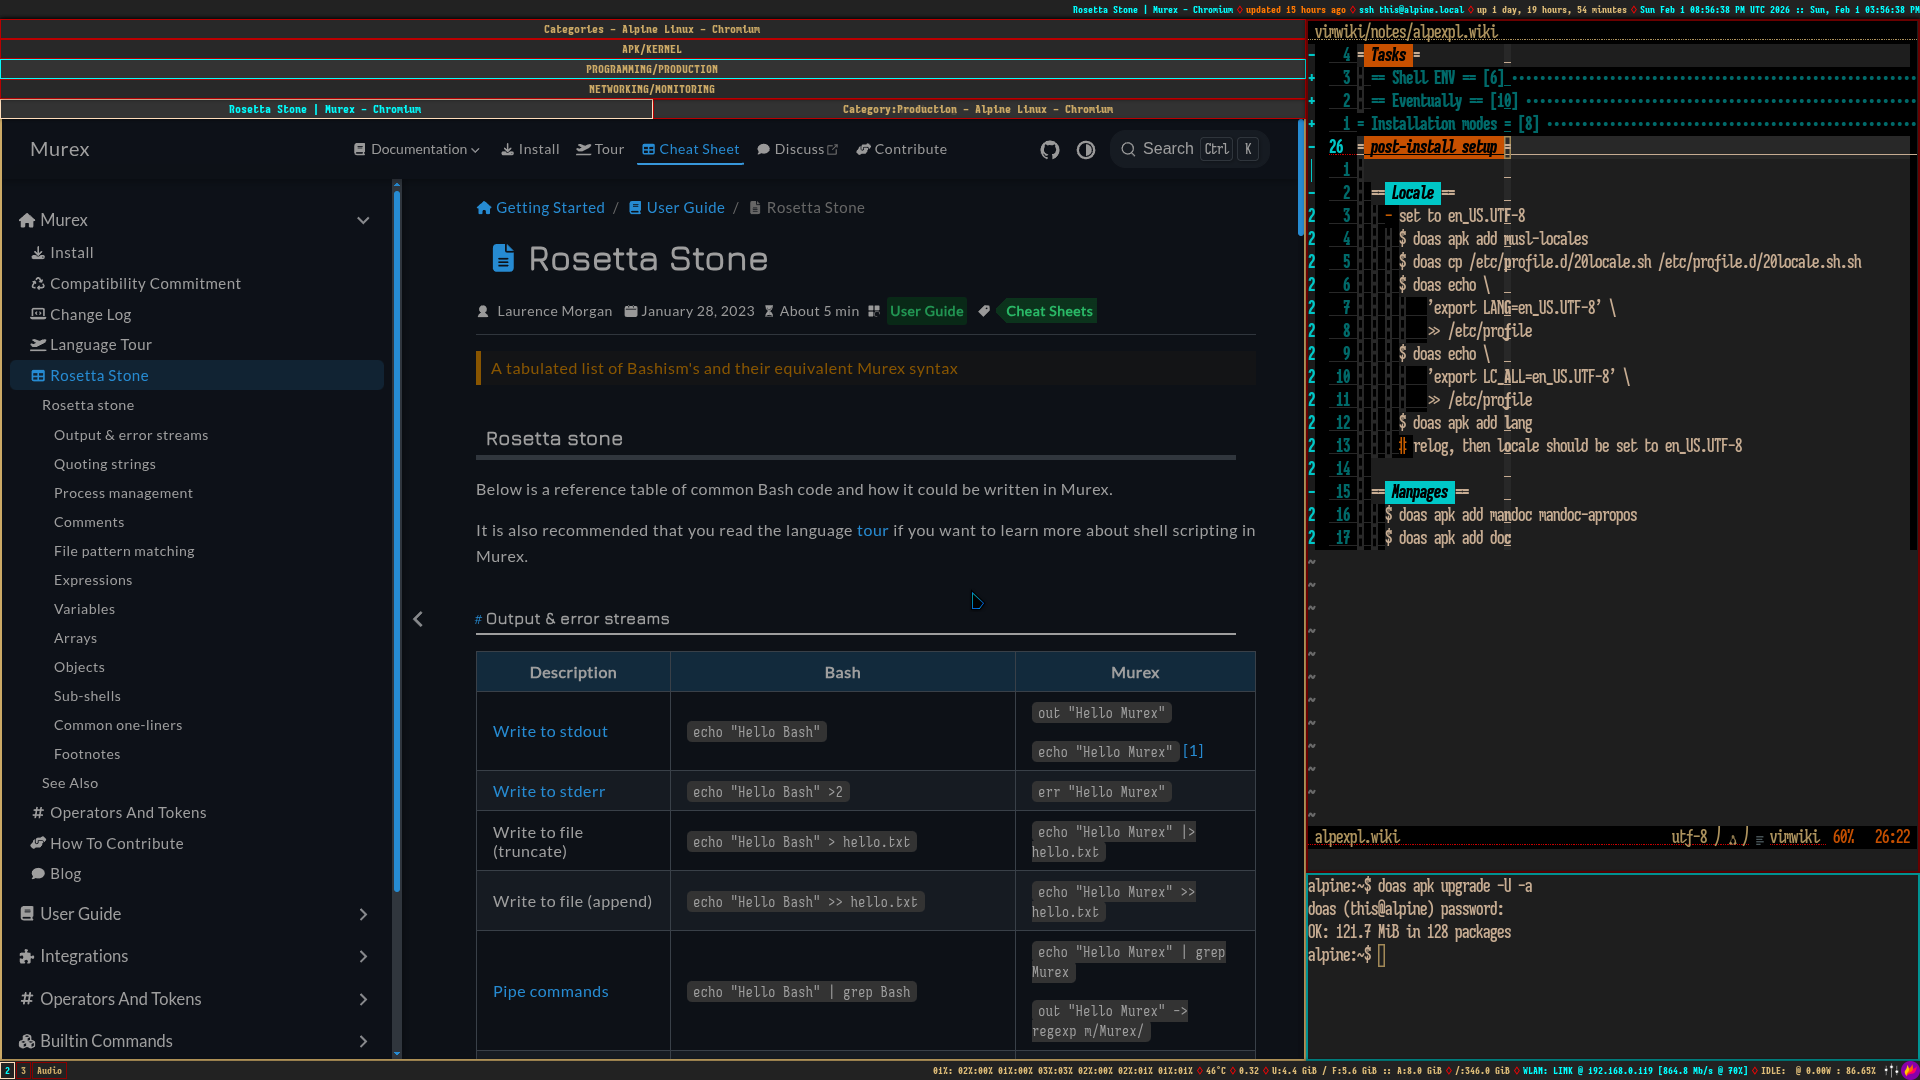Switch to Category:Production Alpine Linux tab
This screenshot has height=1080, width=1920.
click(x=977, y=110)
